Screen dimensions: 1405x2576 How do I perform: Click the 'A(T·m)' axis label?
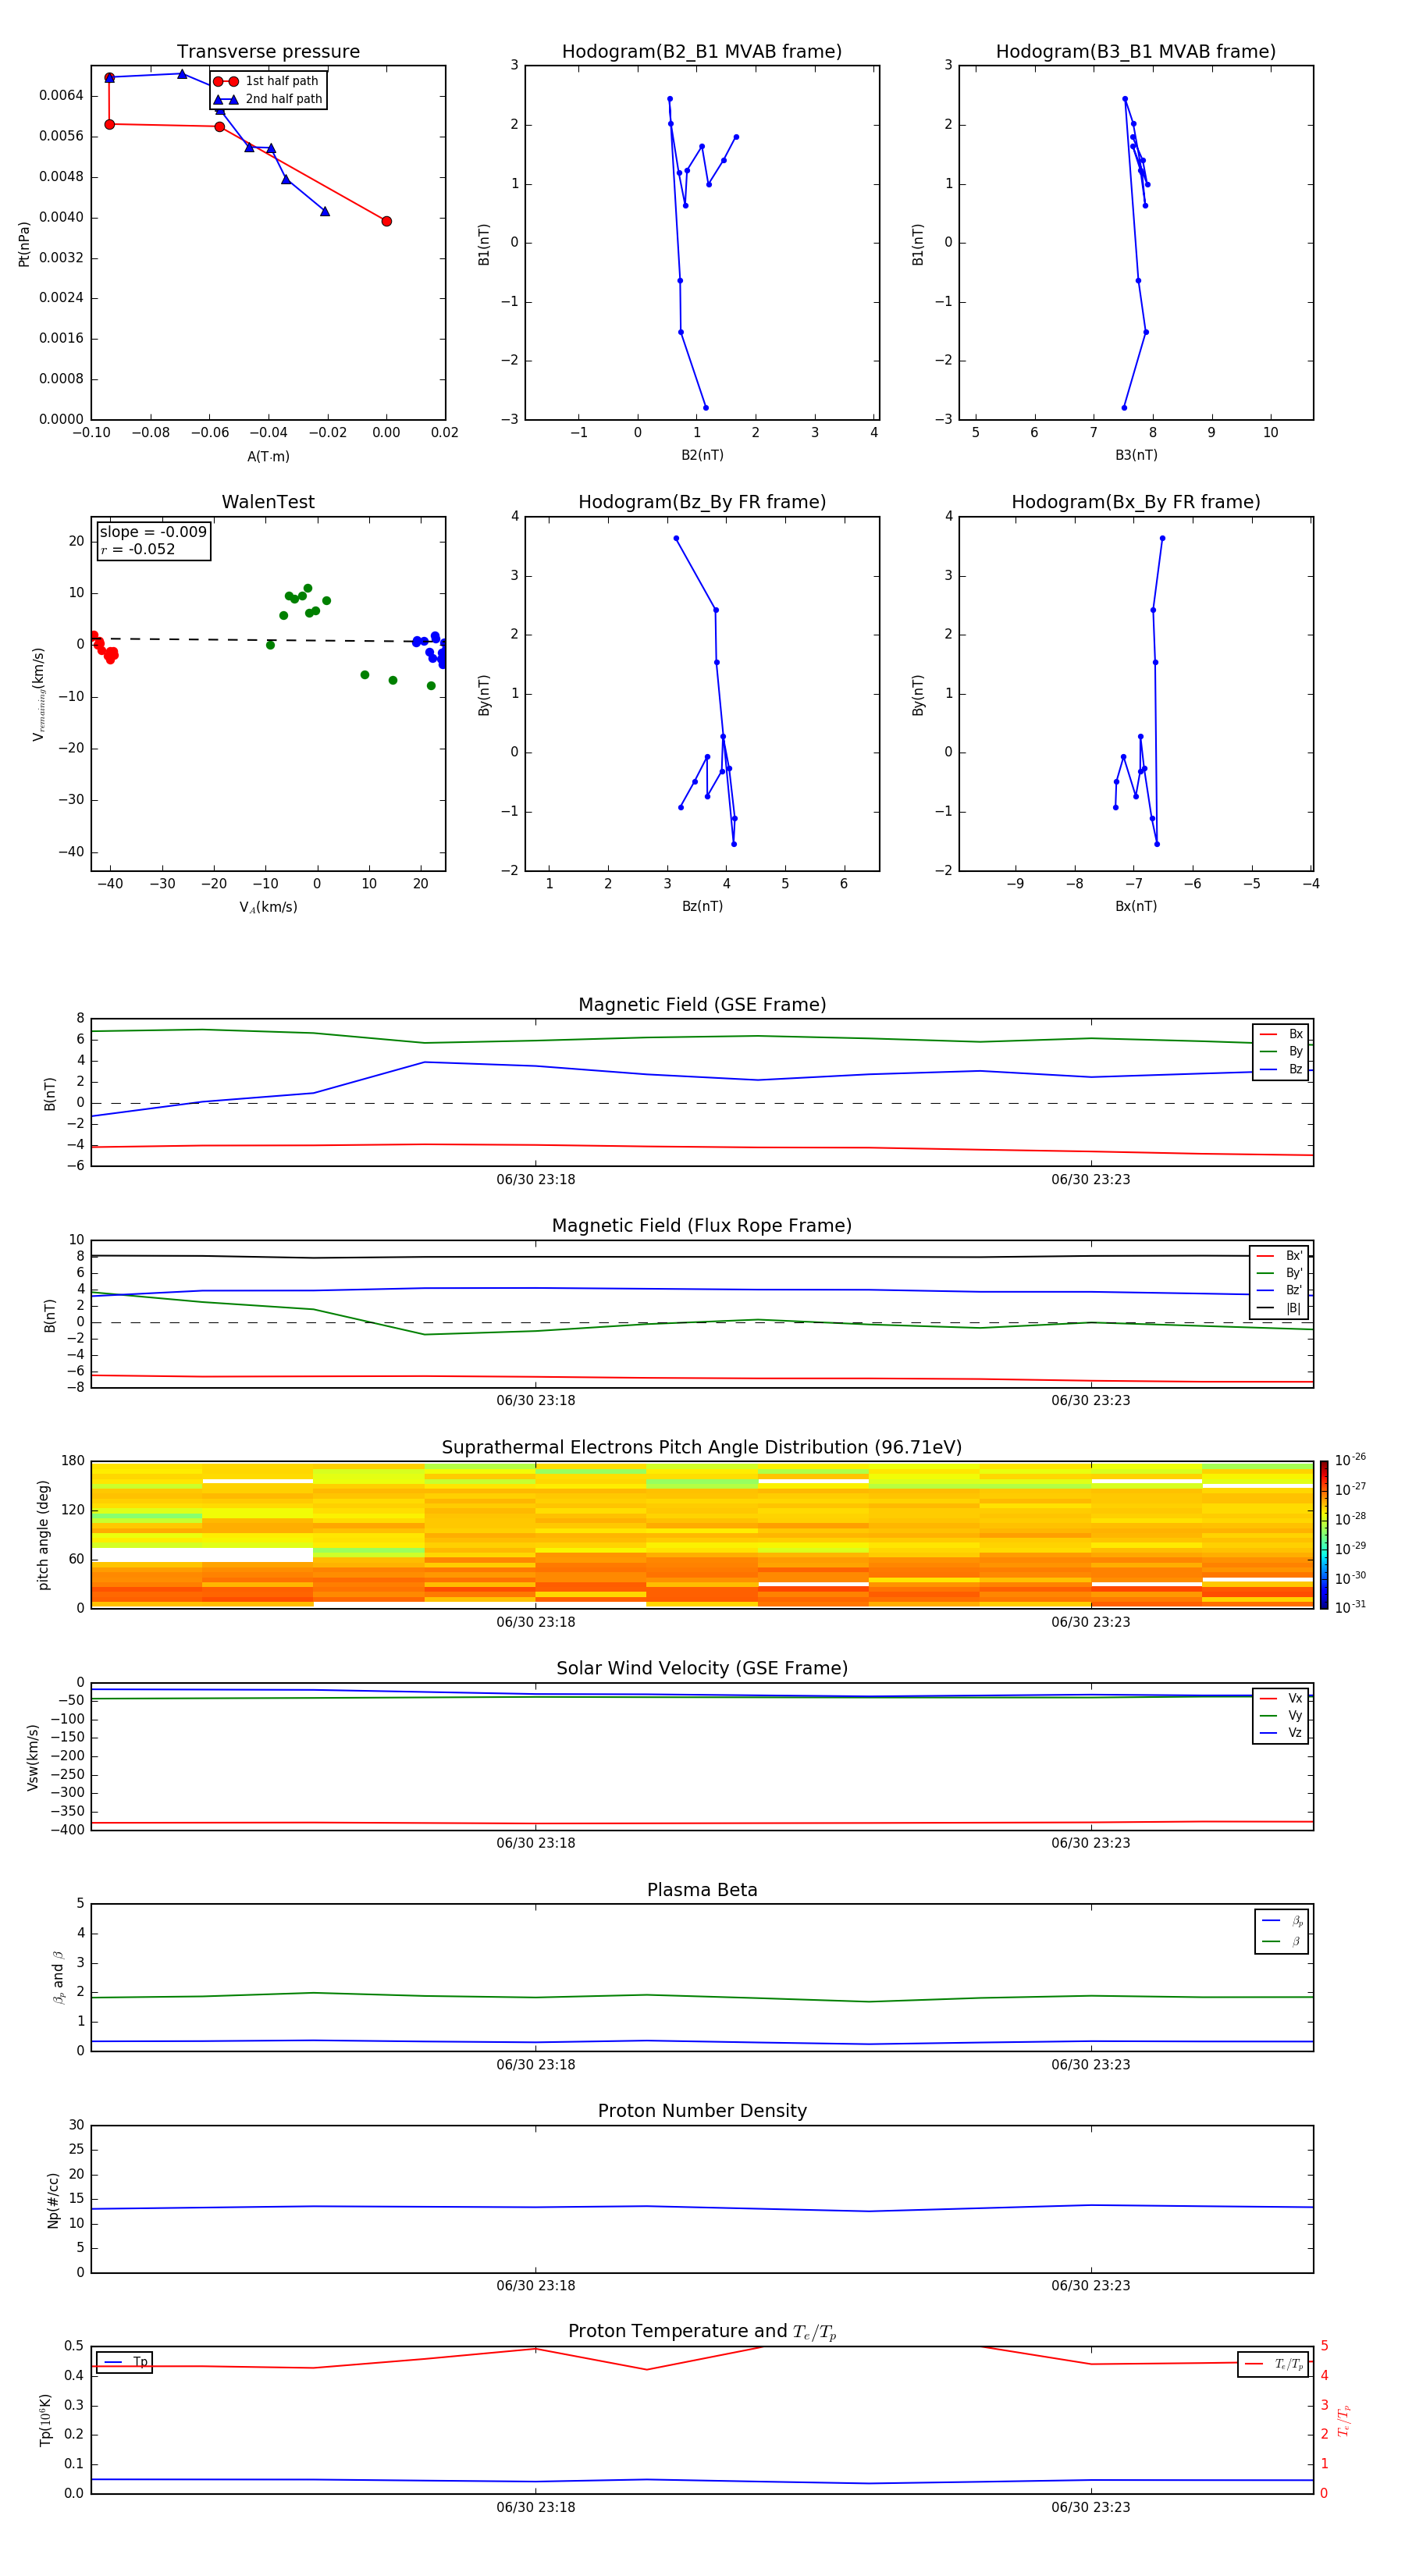[x=268, y=456]
